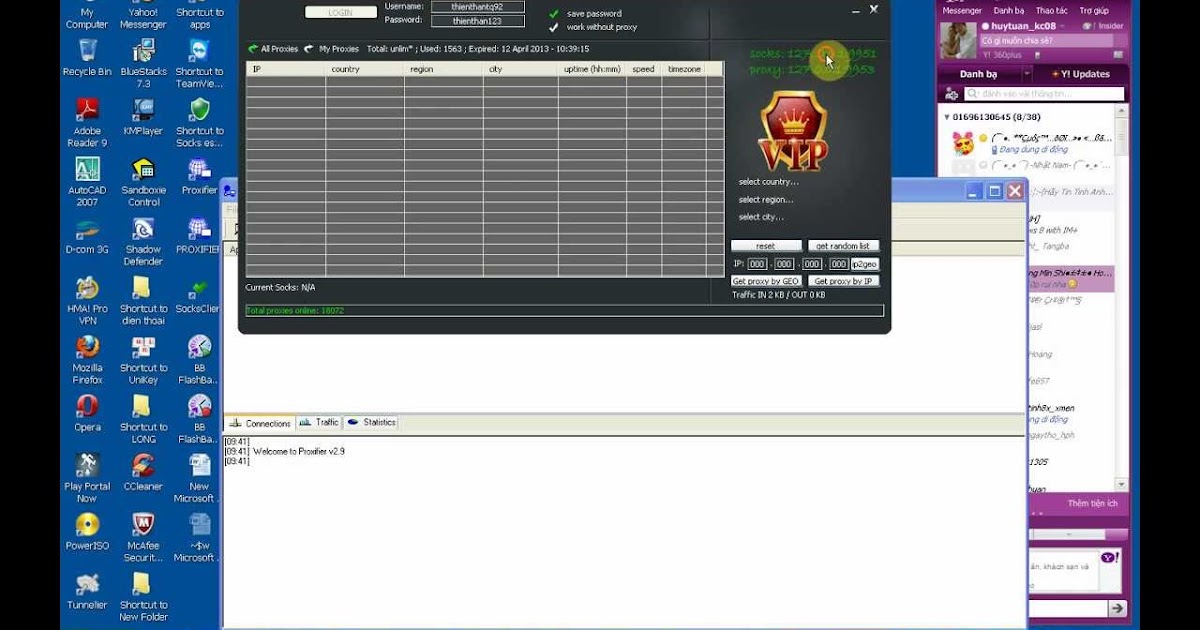Sort proxy list by speed column
1200x630 pixels.
[x=643, y=69]
